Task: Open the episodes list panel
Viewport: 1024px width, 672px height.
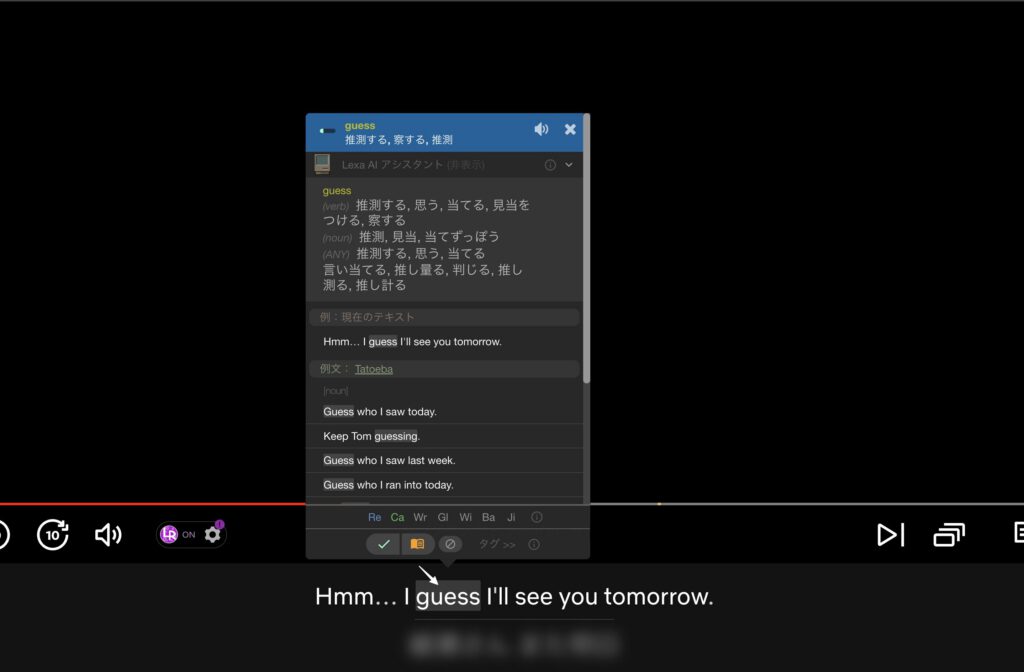Action: [948, 534]
